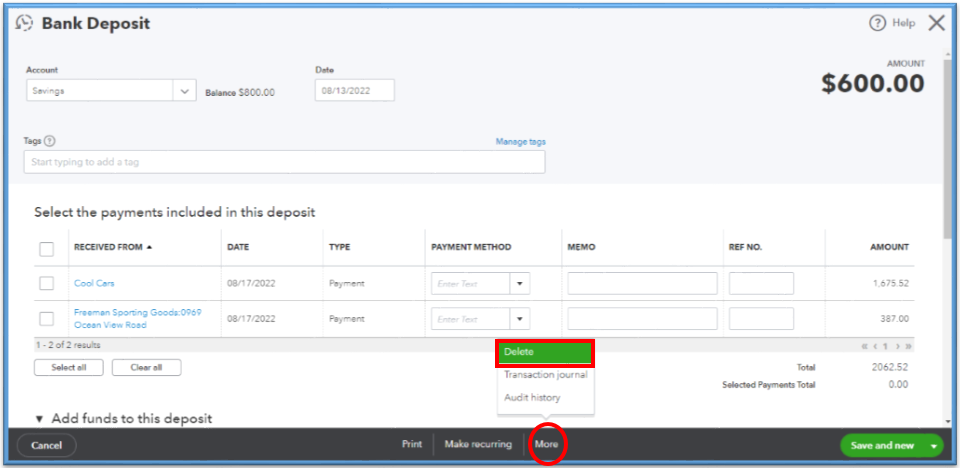960x468 pixels.
Task: Click the Type column header
Action: (x=339, y=247)
